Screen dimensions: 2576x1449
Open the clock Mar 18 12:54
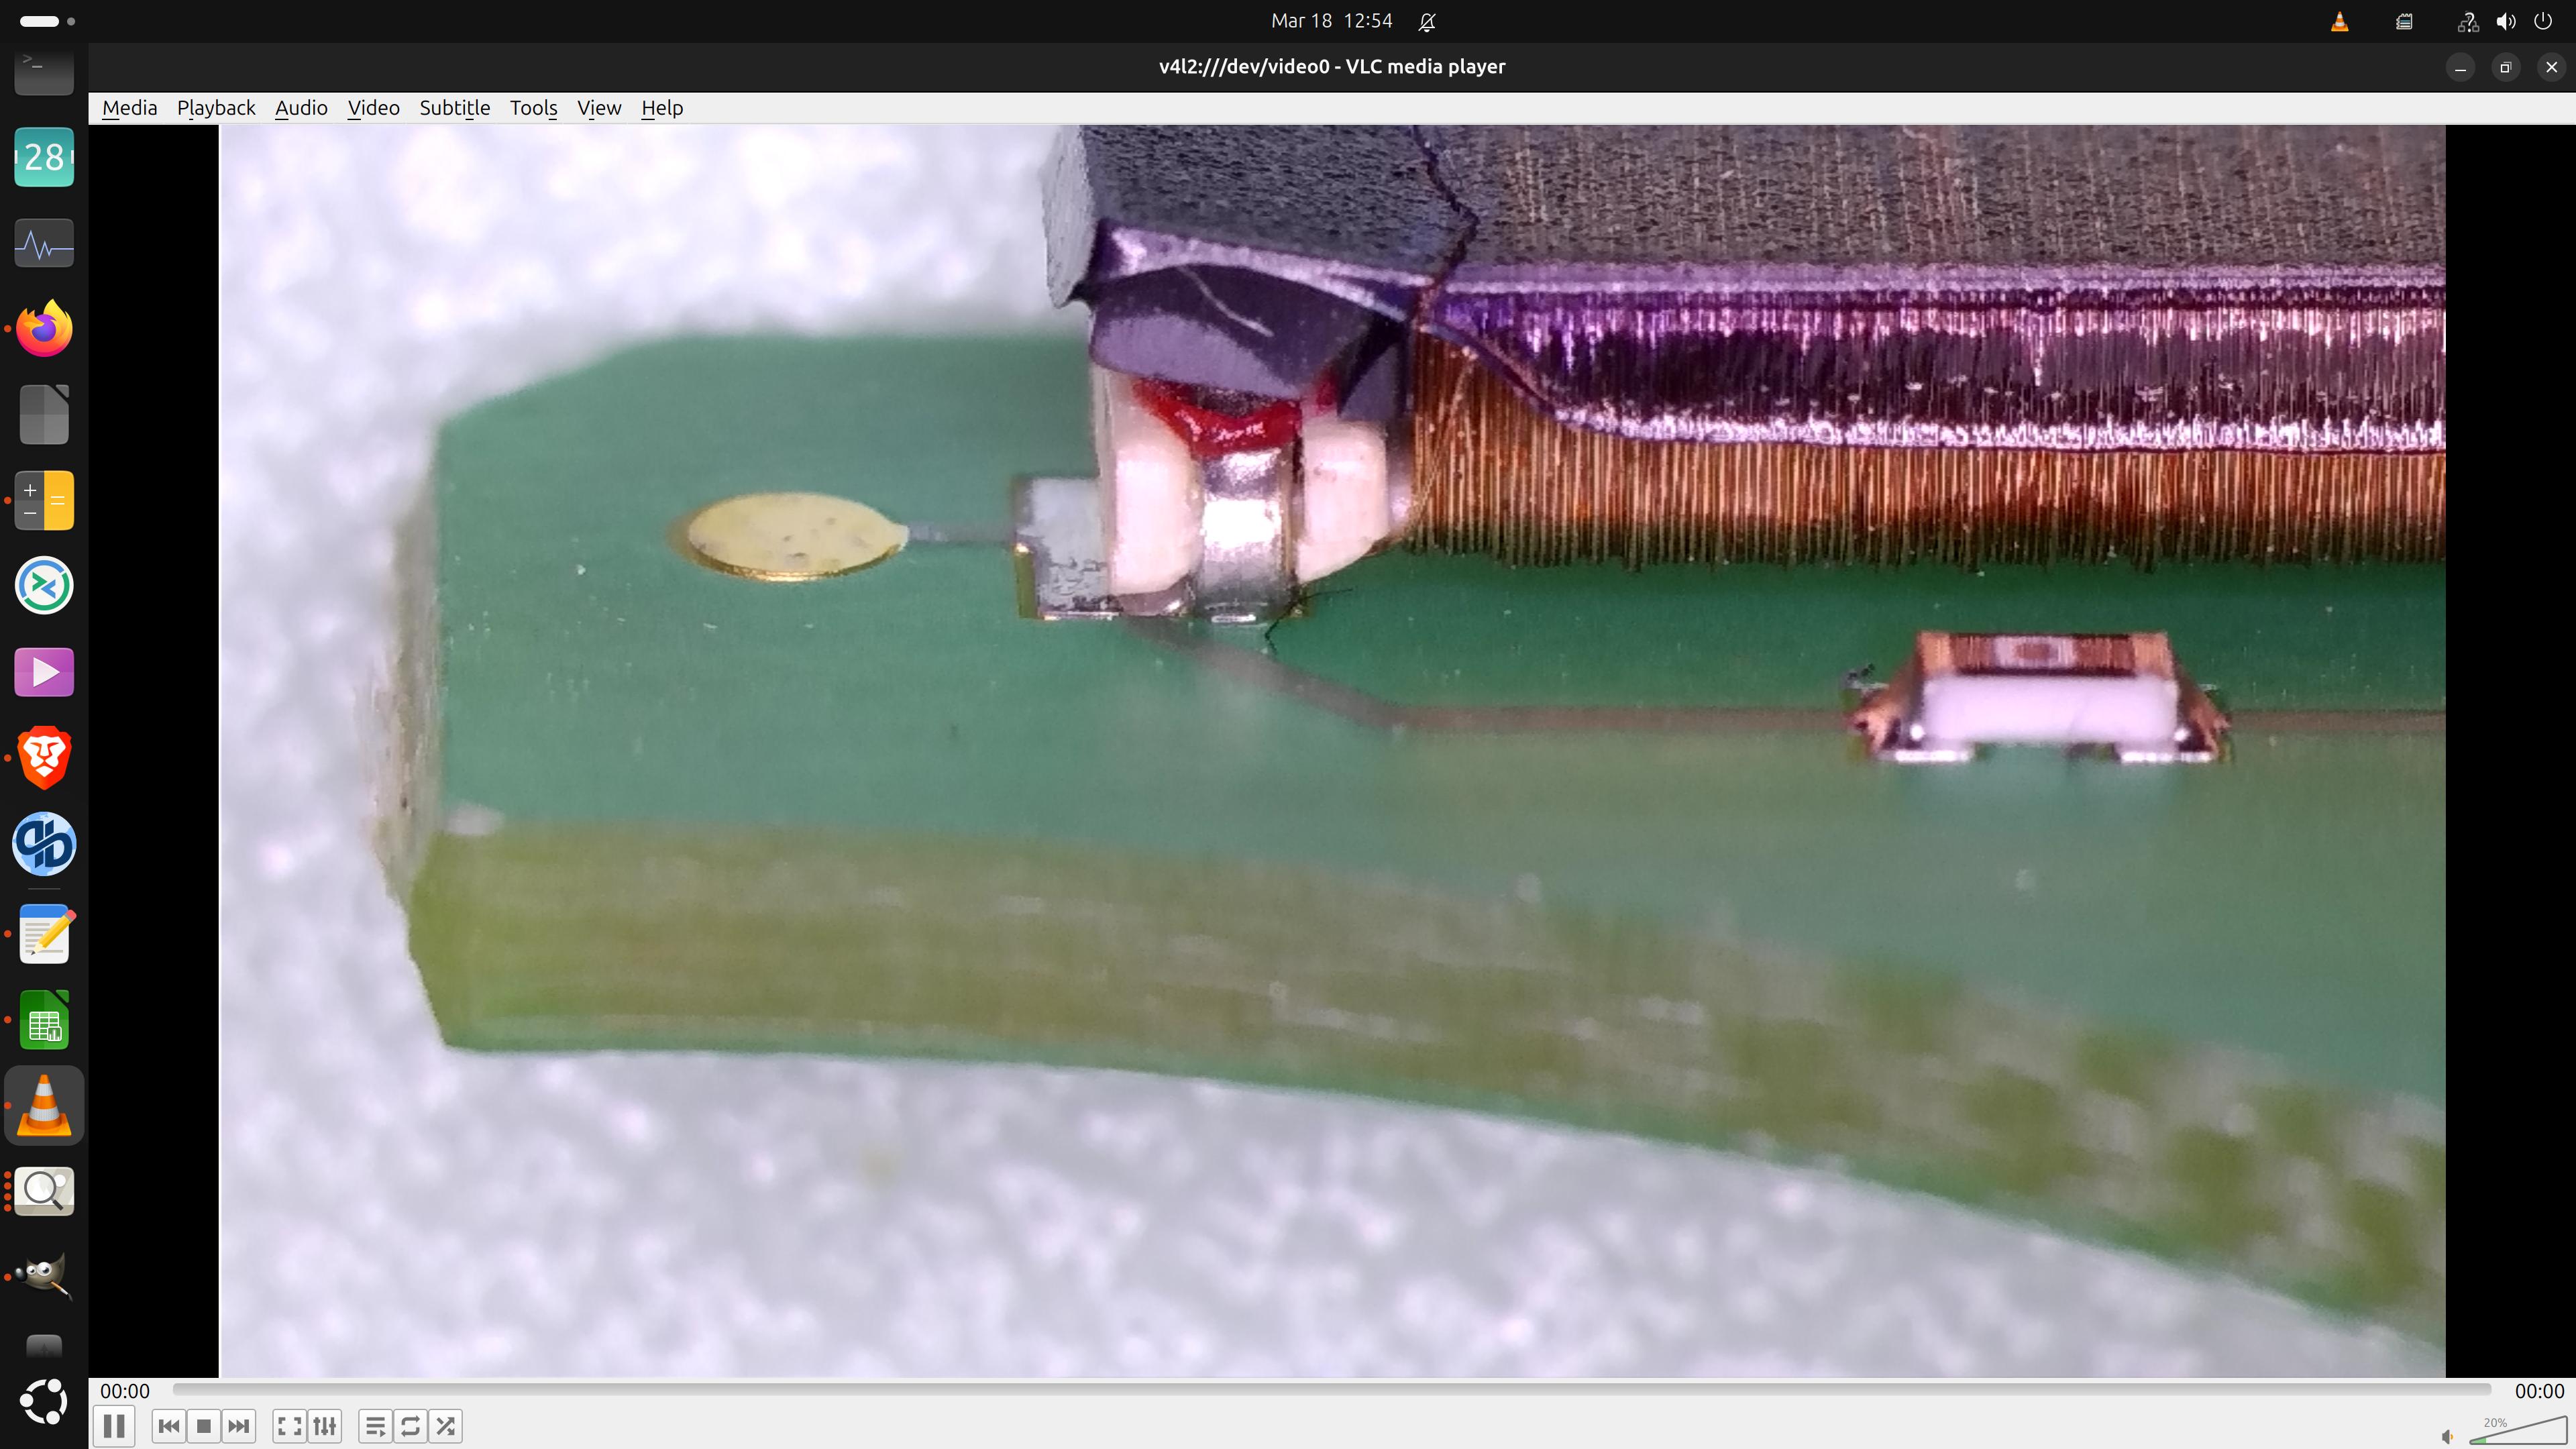[x=1331, y=21]
